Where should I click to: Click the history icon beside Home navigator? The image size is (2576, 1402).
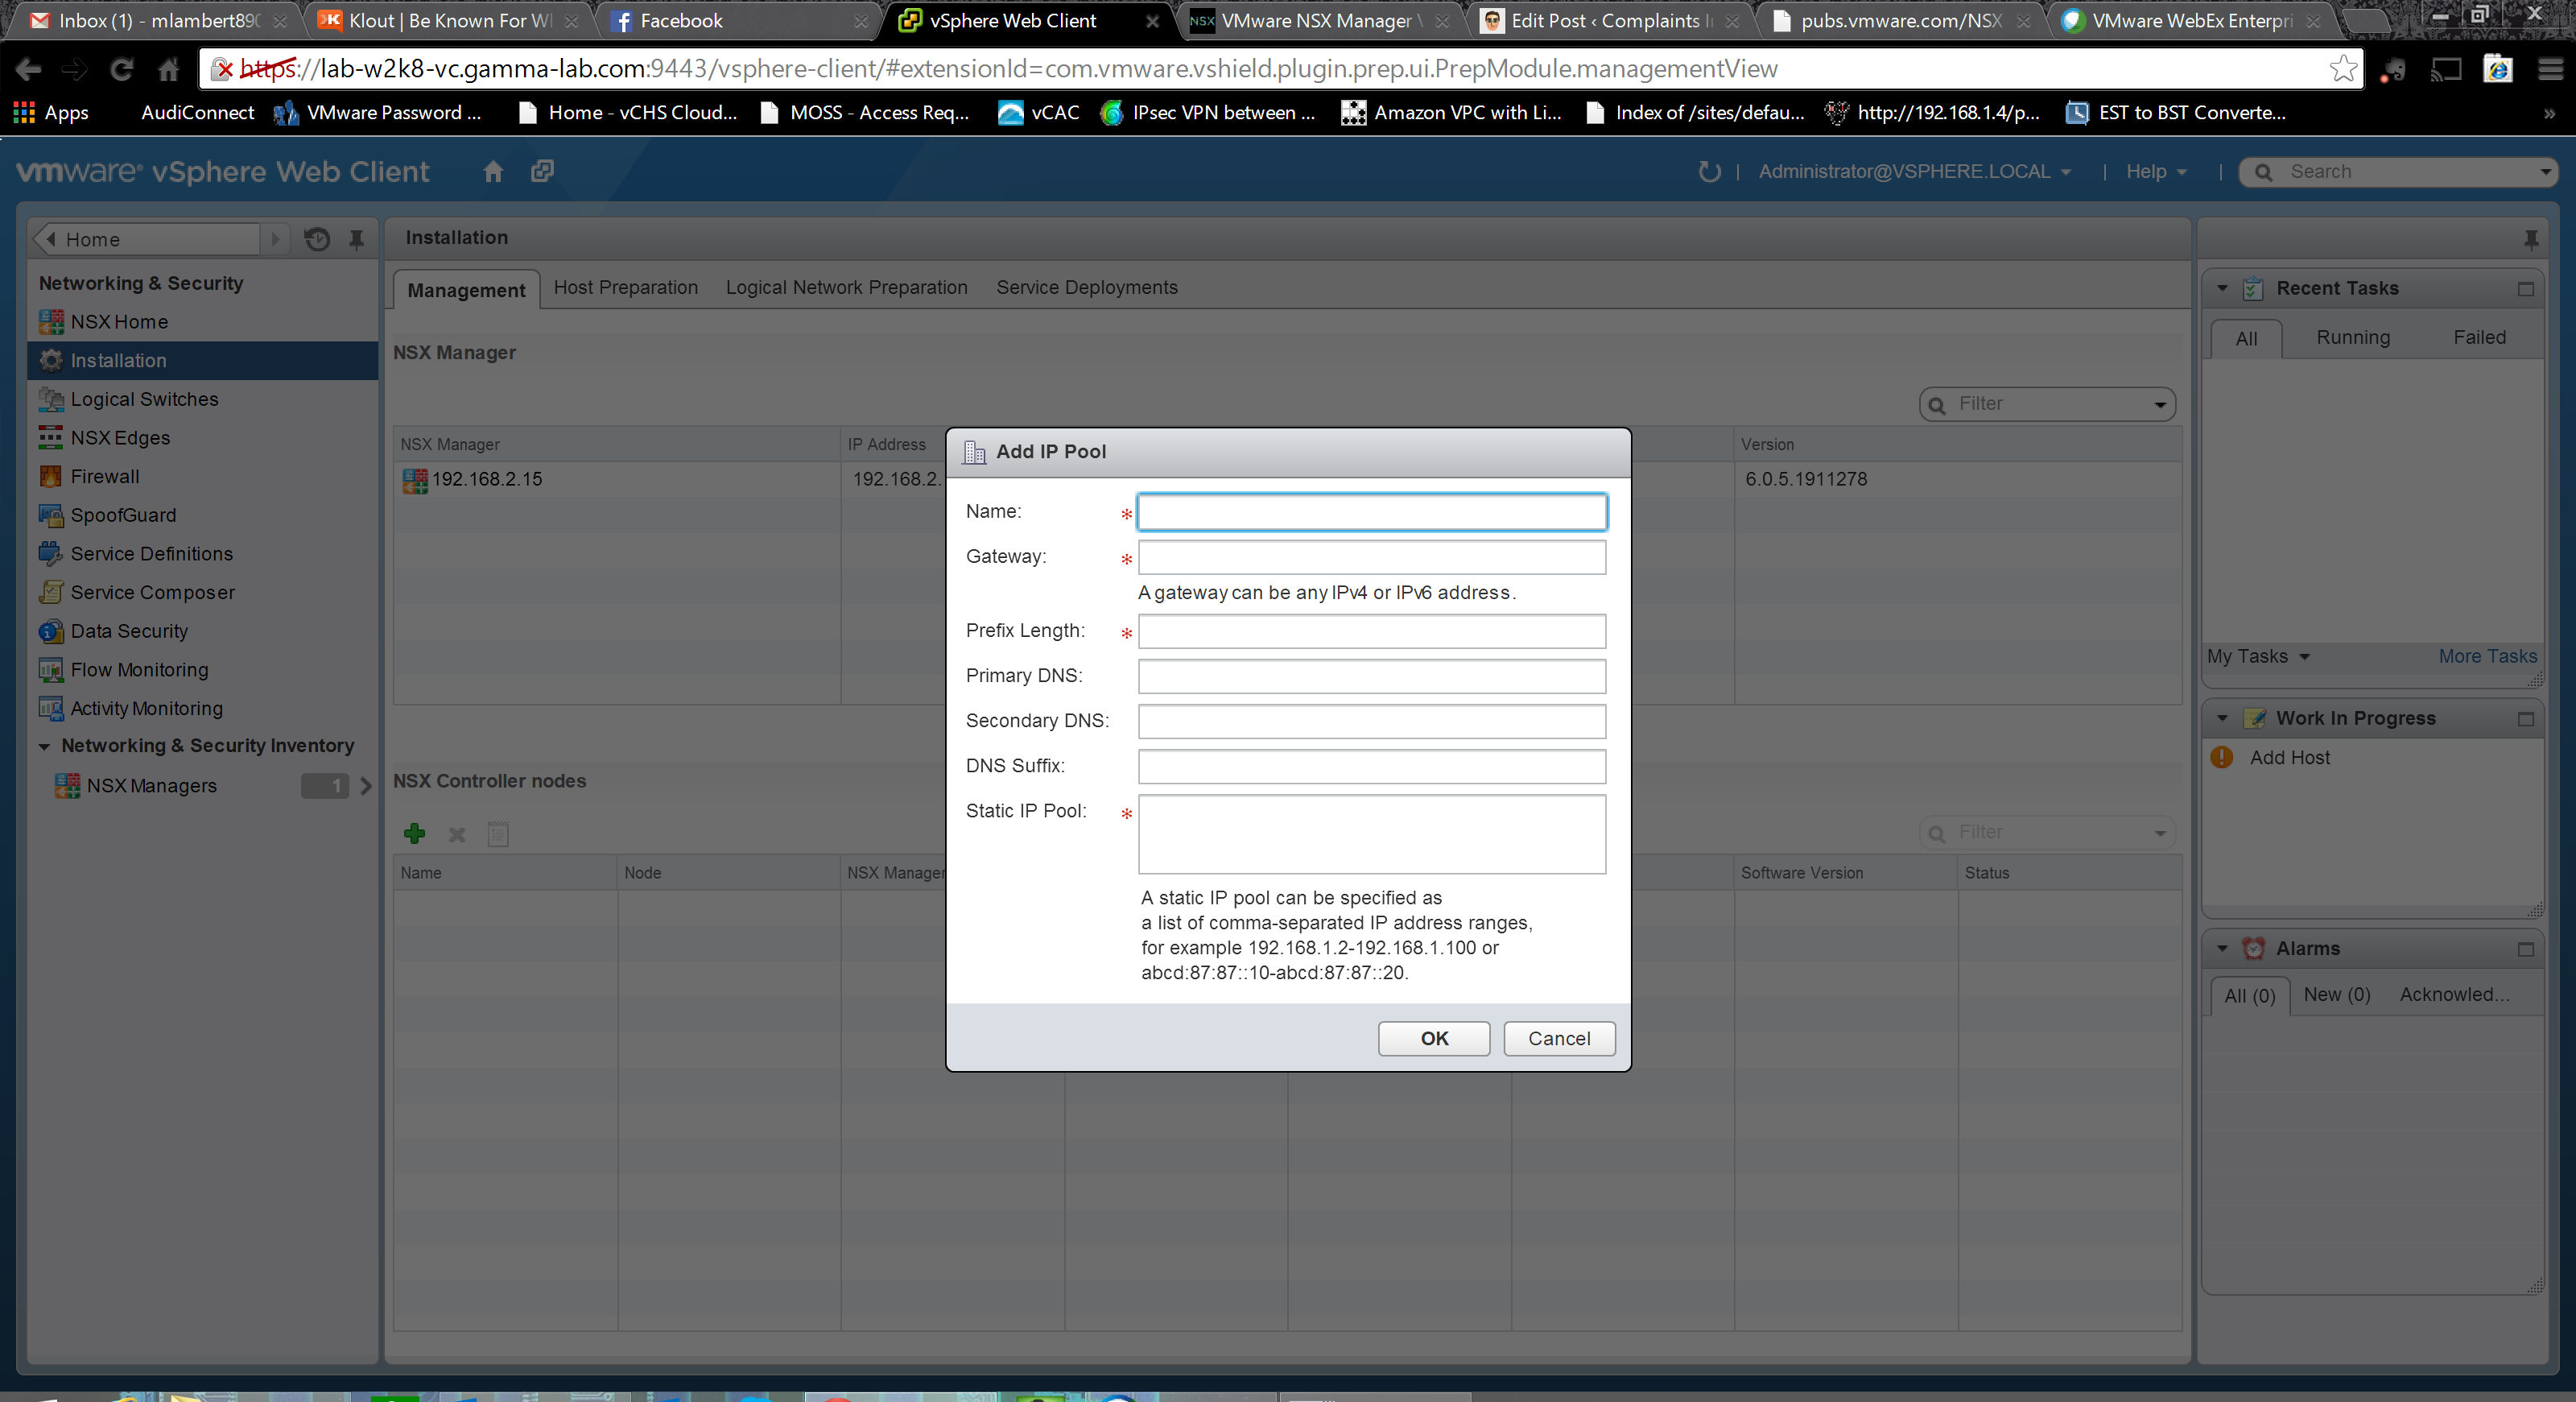point(317,239)
